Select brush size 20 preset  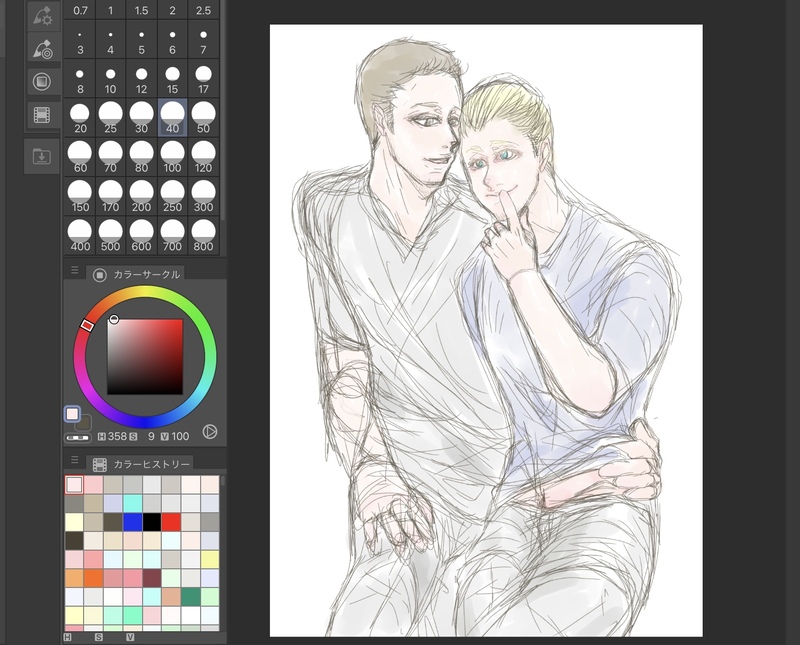(80, 118)
